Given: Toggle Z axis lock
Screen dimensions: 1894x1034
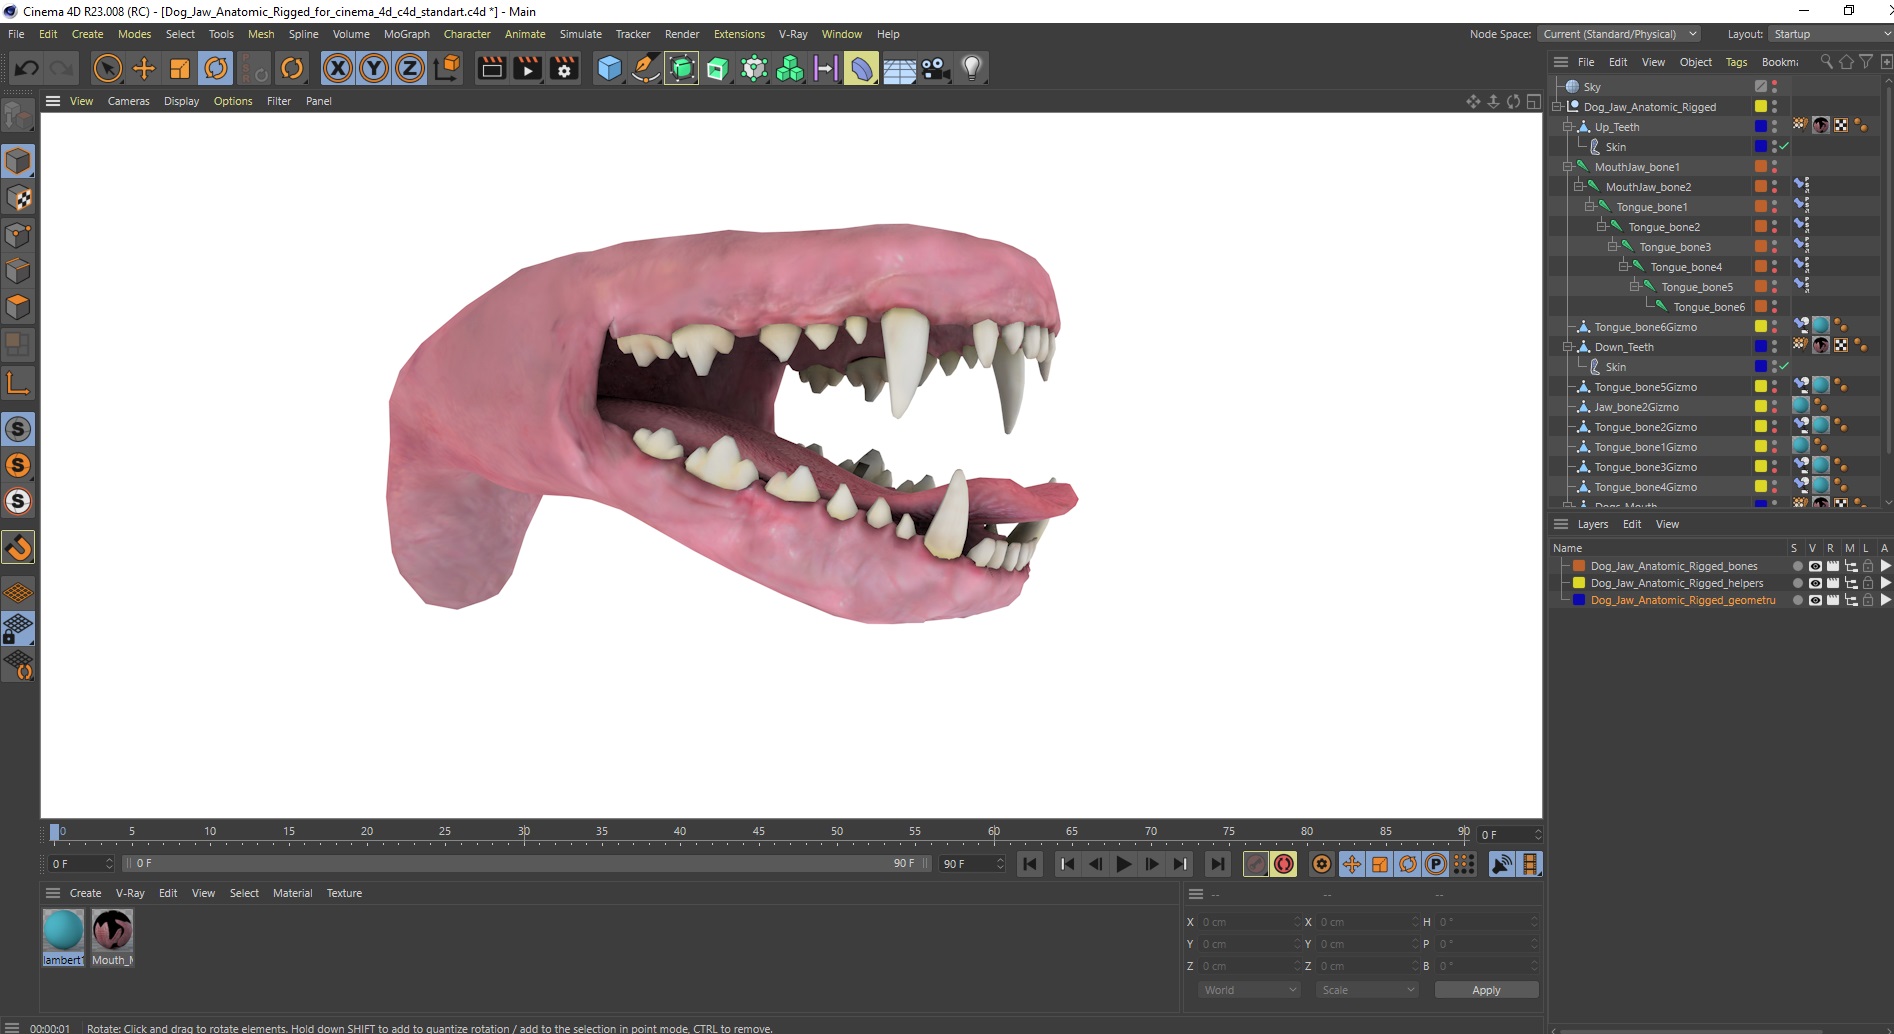Looking at the screenshot, I should click(410, 68).
